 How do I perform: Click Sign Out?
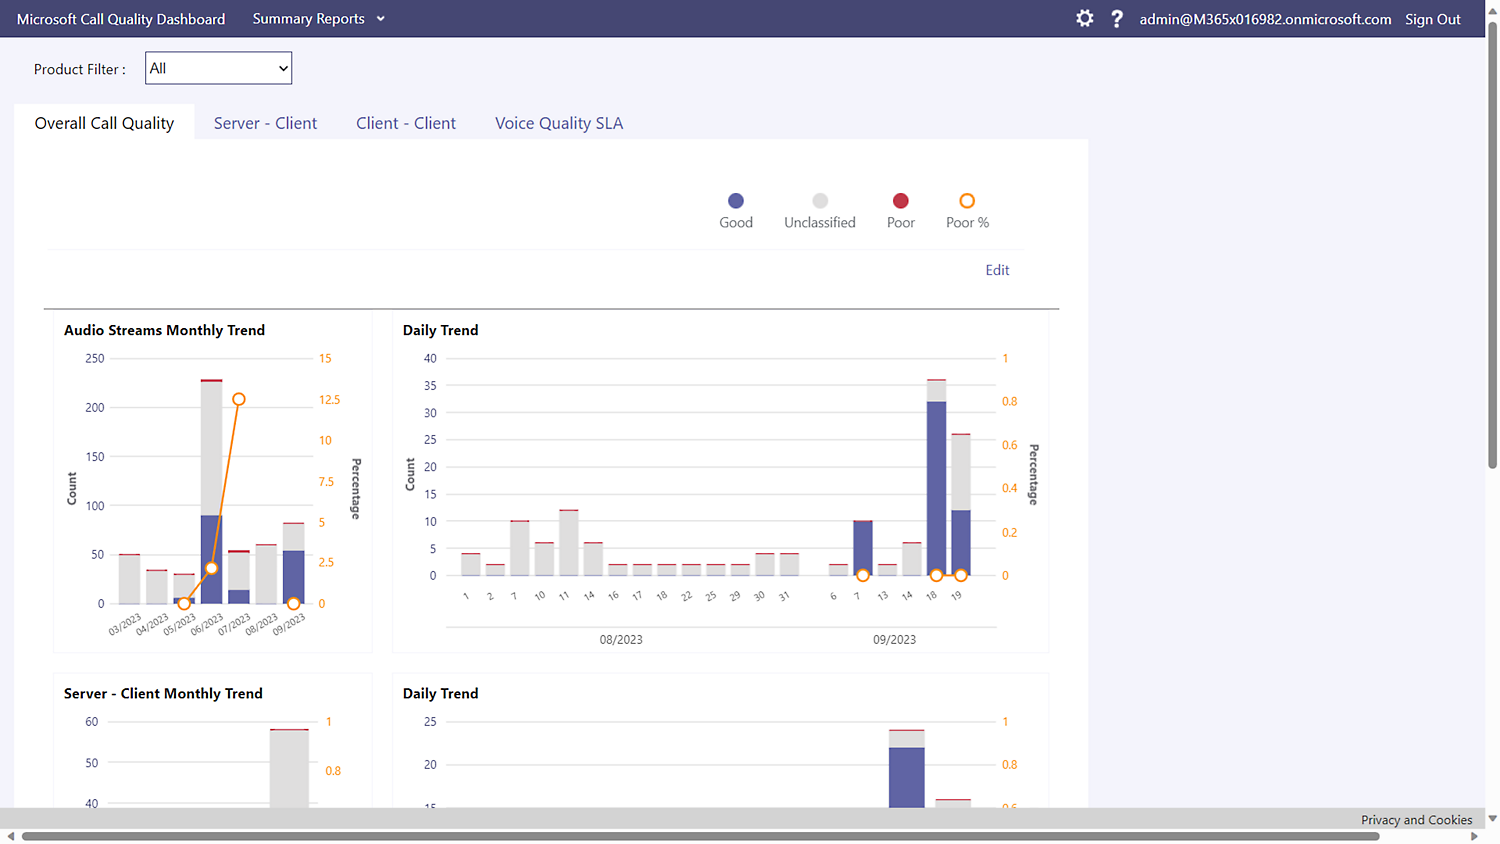pos(1433,19)
